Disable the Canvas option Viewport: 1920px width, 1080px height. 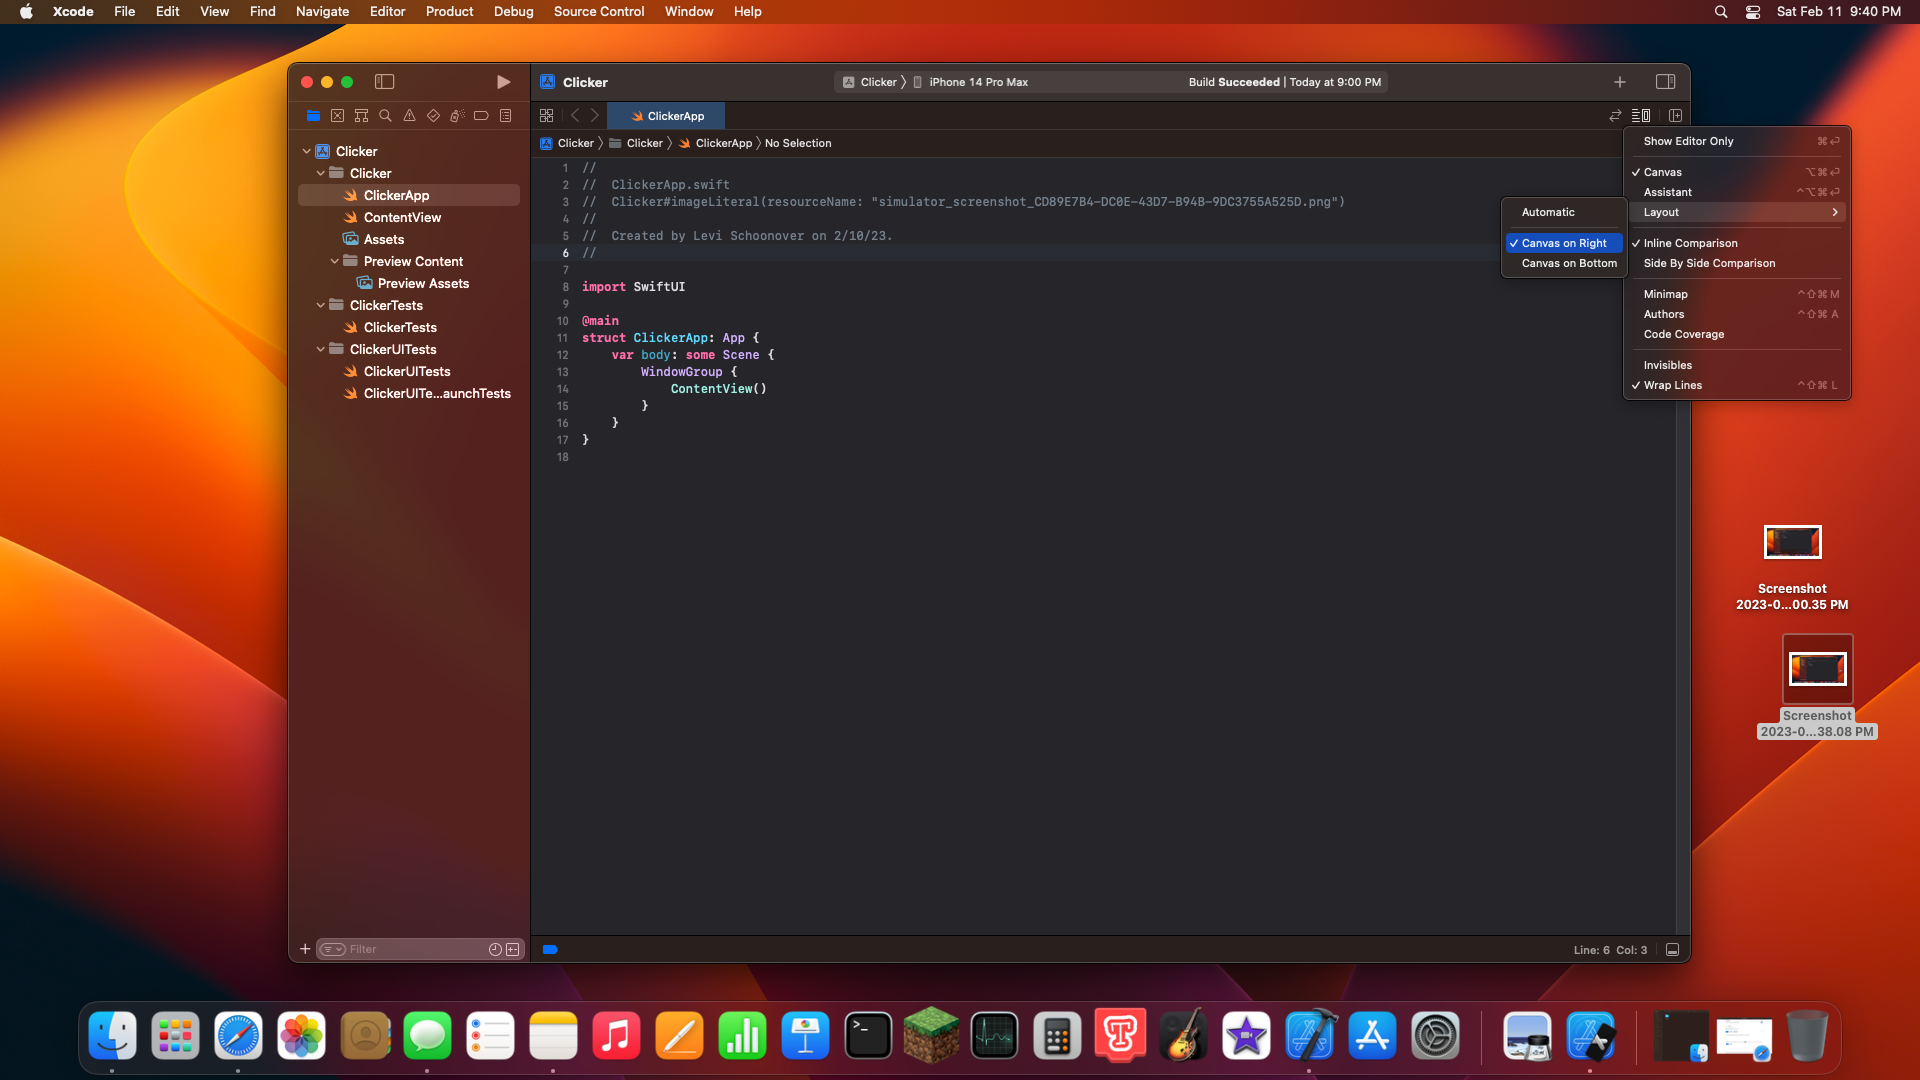(1662, 171)
